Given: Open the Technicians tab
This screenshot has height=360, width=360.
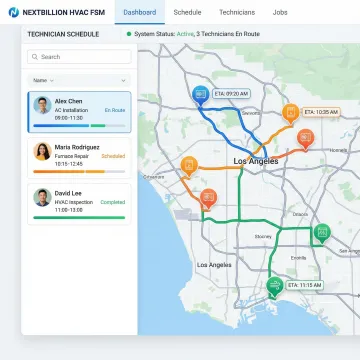Looking at the screenshot, I should coord(237,12).
